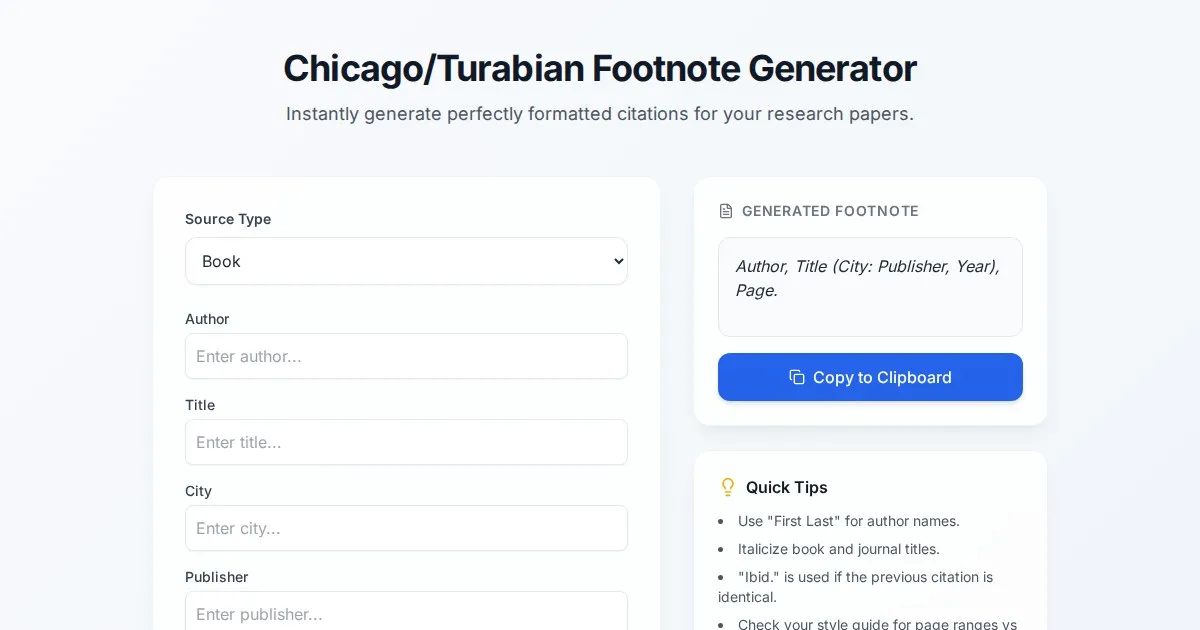Click into the Title text field
The image size is (1200, 630).
point(406,442)
